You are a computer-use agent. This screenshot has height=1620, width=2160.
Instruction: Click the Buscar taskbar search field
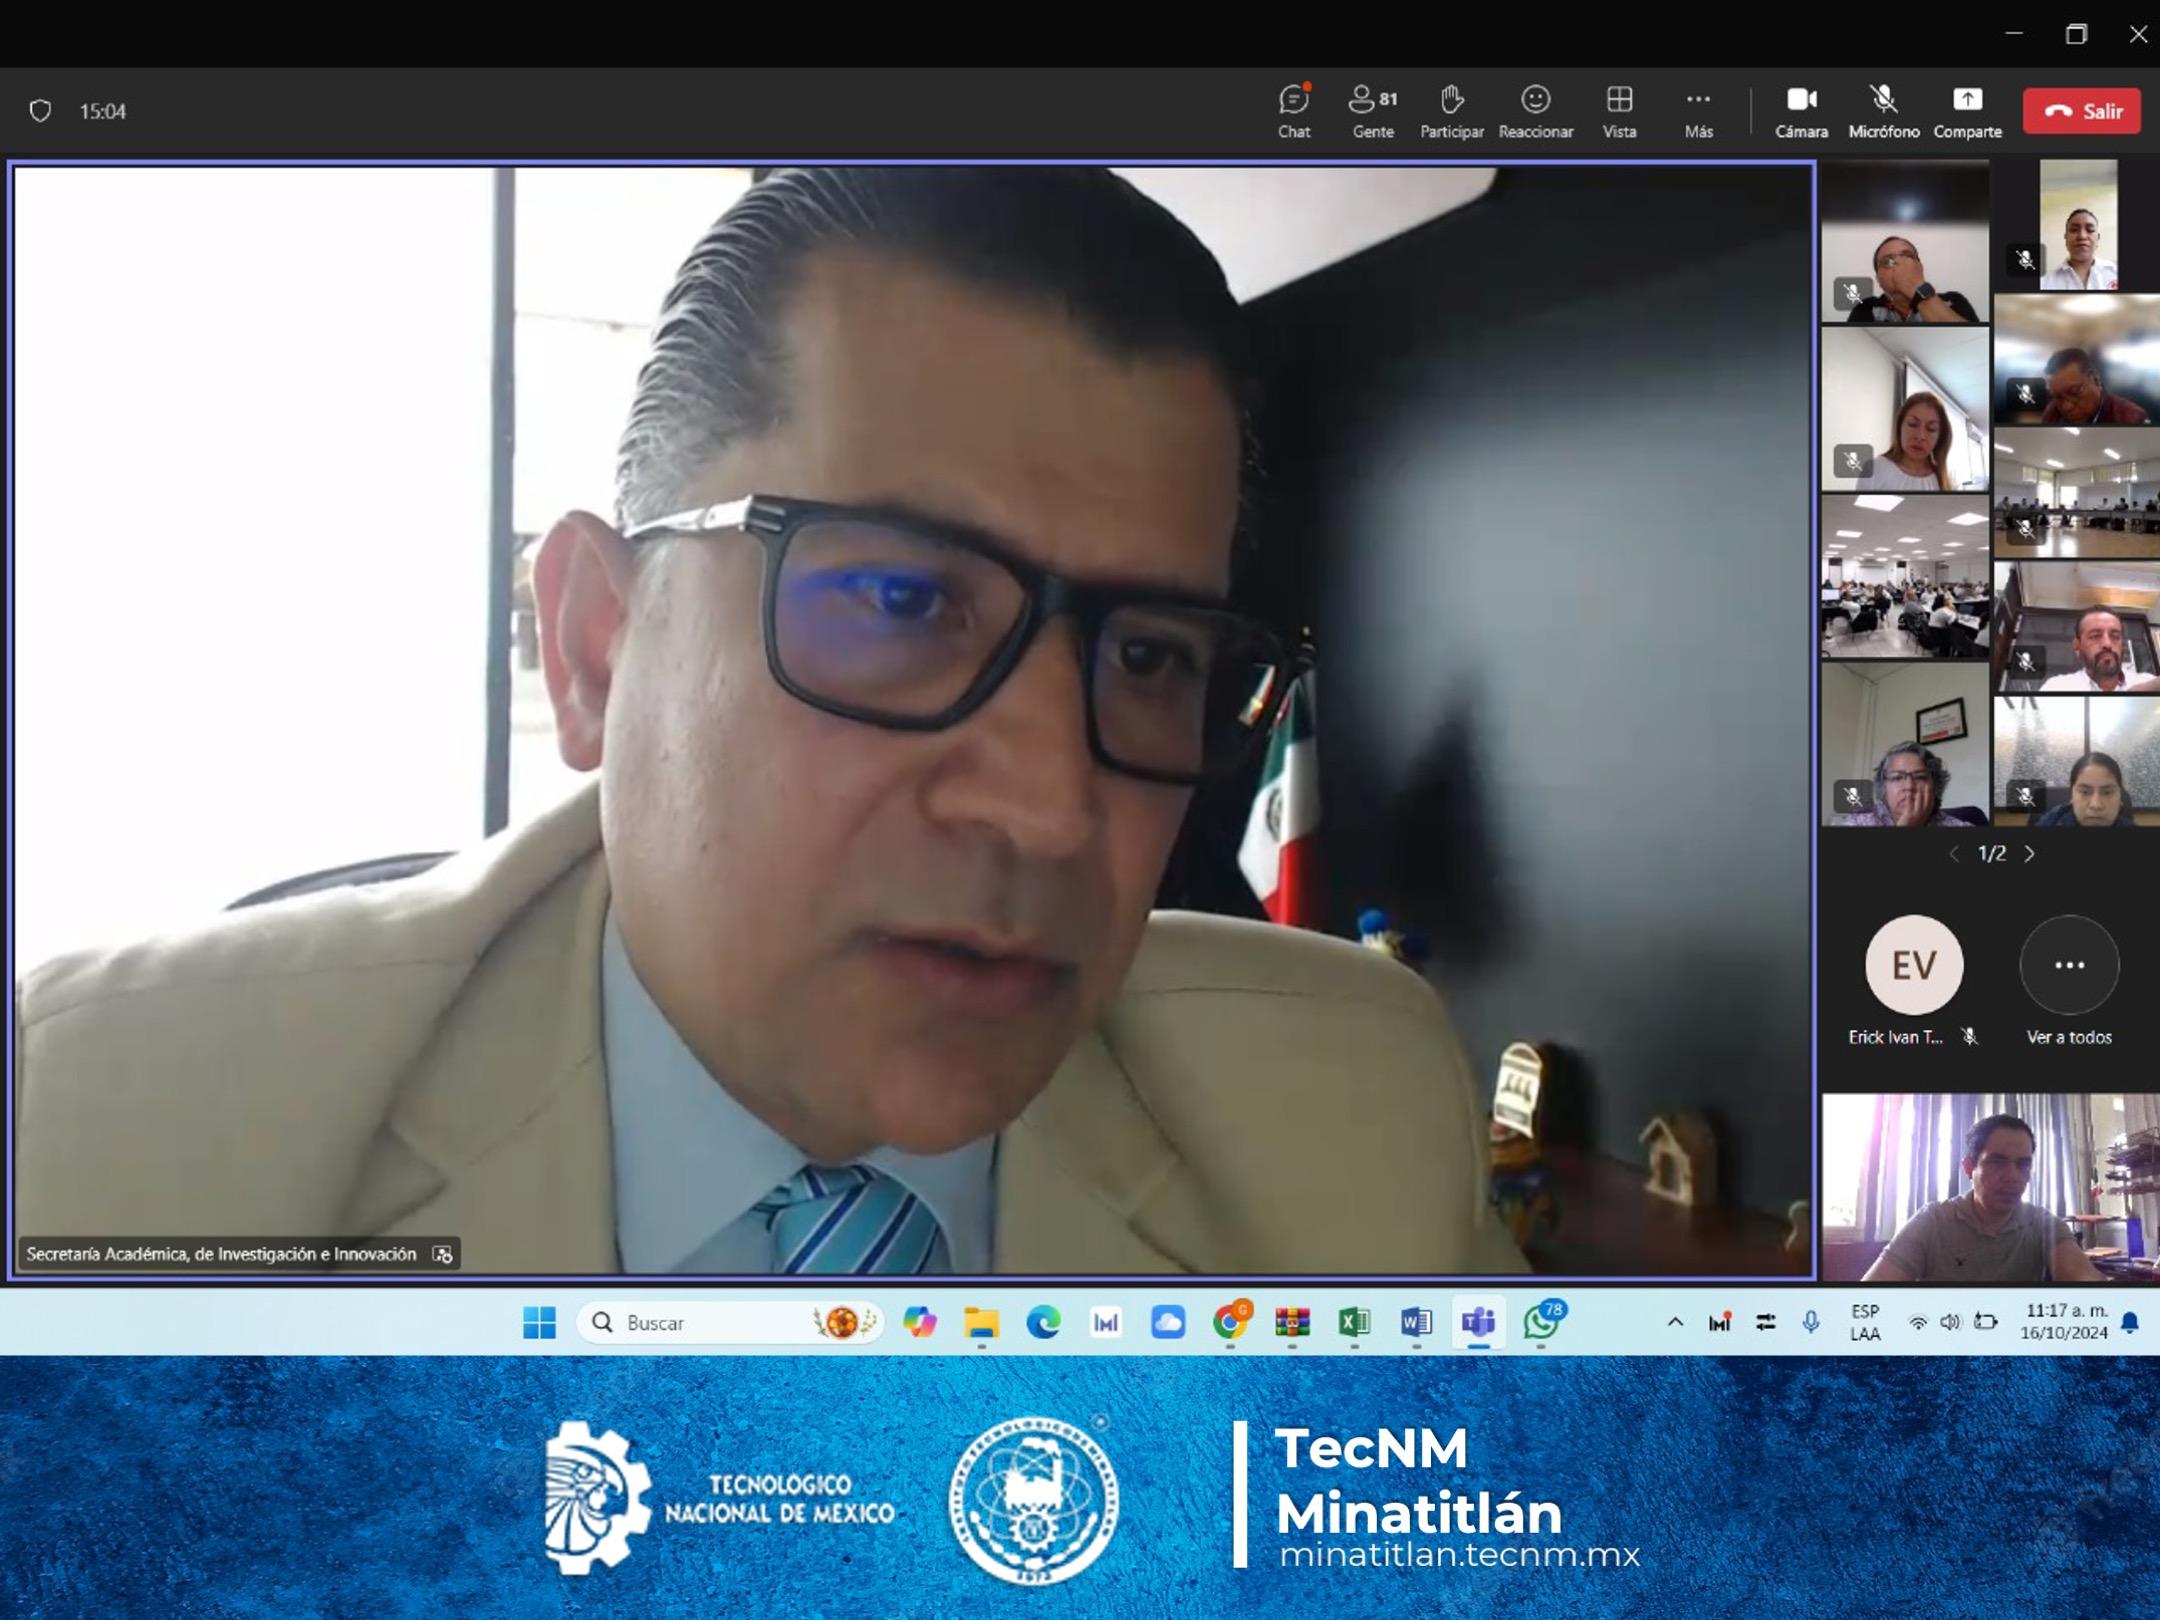[x=730, y=1322]
